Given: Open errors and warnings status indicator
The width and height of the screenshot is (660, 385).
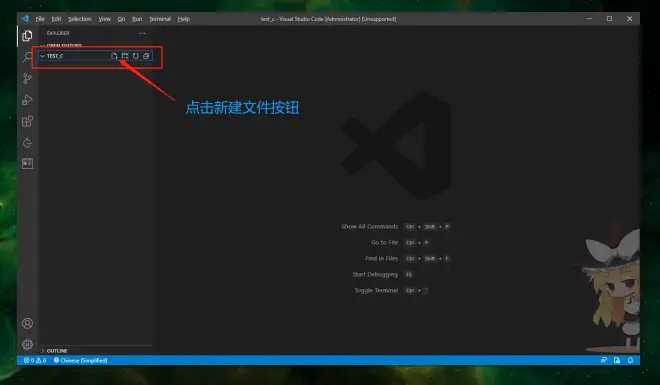Looking at the screenshot, I should [x=35, y=361].
